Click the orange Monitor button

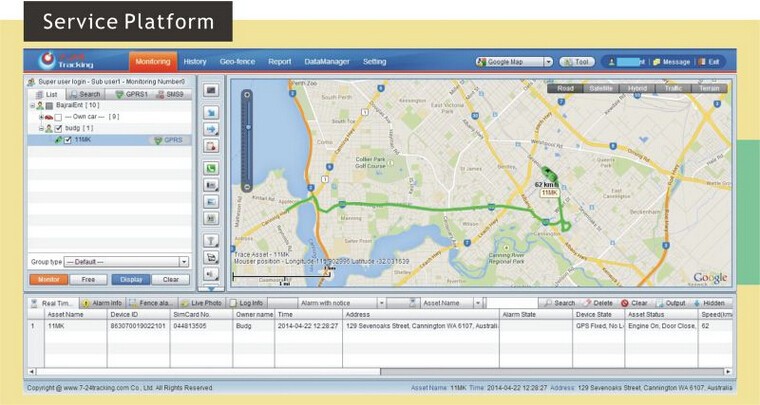point(47,280)
